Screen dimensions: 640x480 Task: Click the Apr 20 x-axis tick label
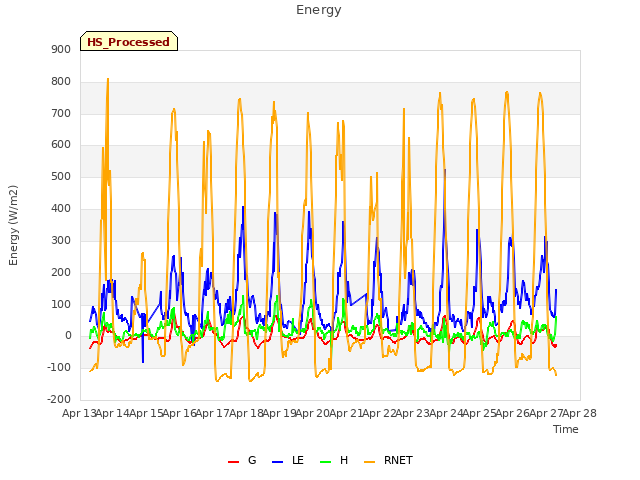(312, 413)
